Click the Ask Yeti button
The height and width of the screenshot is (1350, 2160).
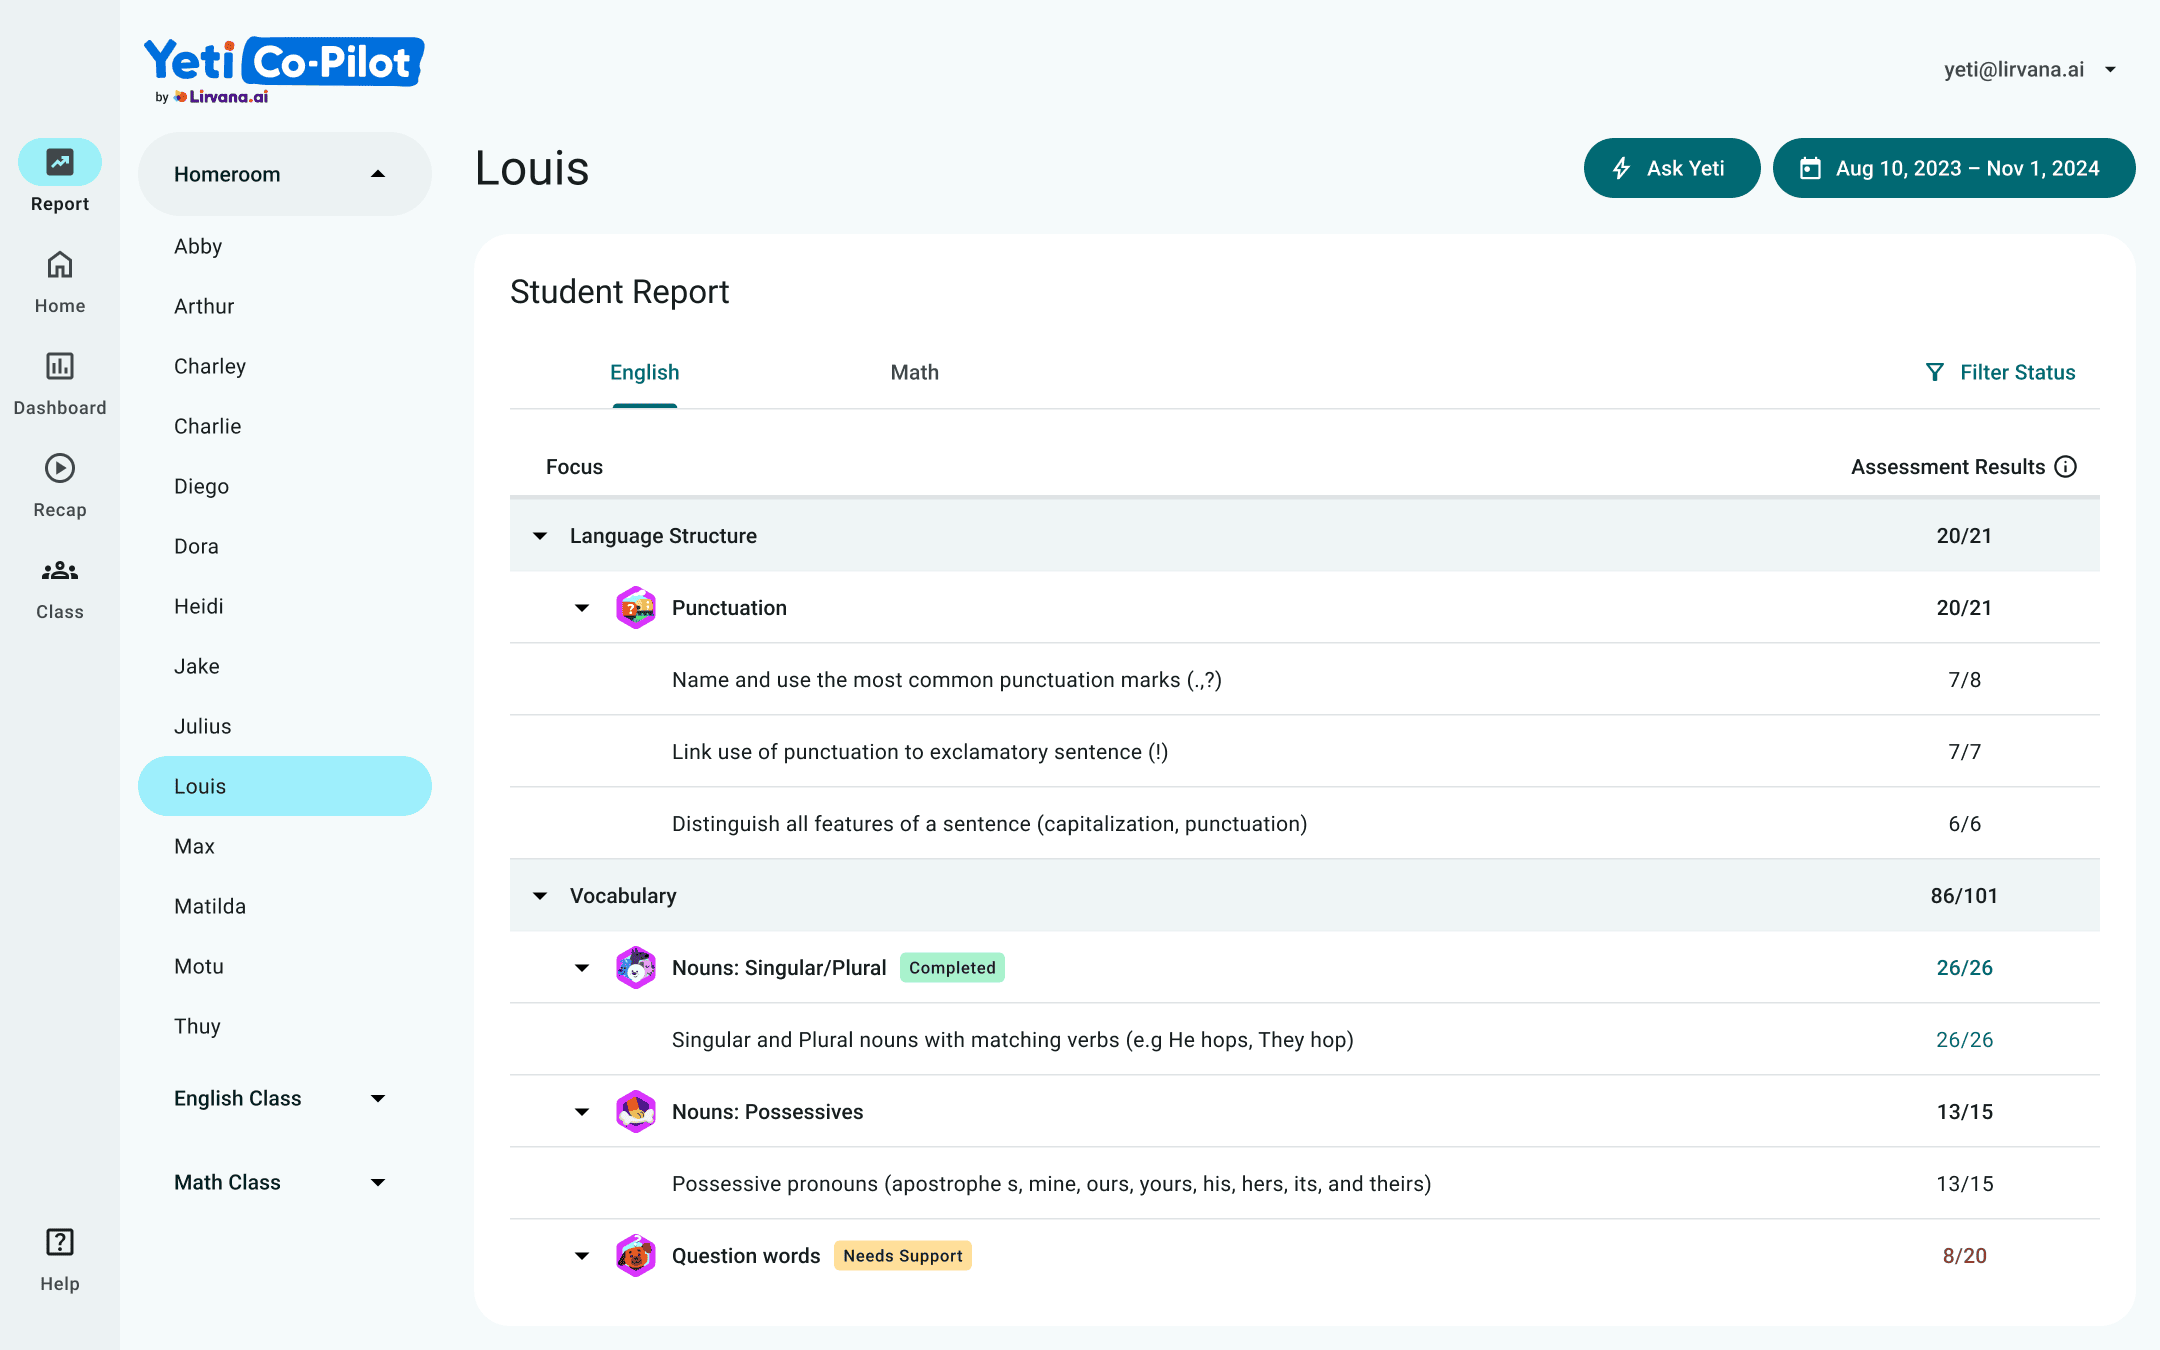pos(1671,168)
